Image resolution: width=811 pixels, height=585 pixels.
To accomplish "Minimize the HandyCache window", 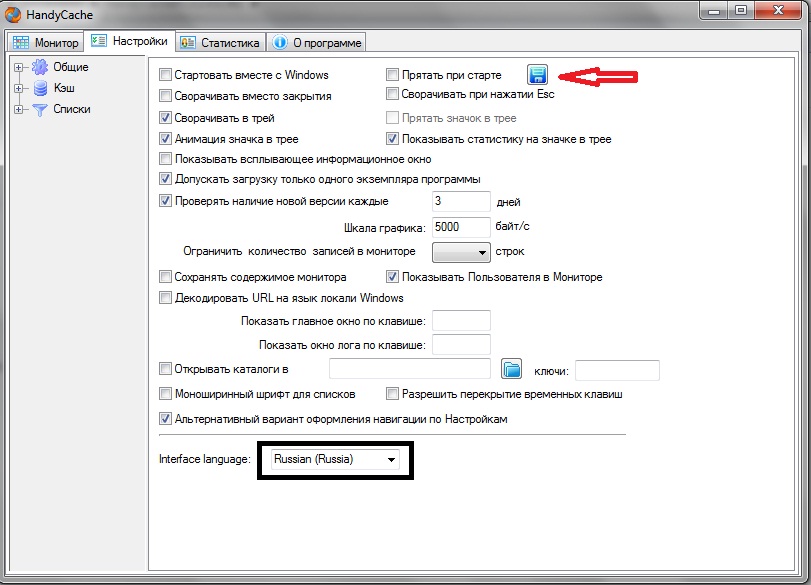I will [714, 11].
